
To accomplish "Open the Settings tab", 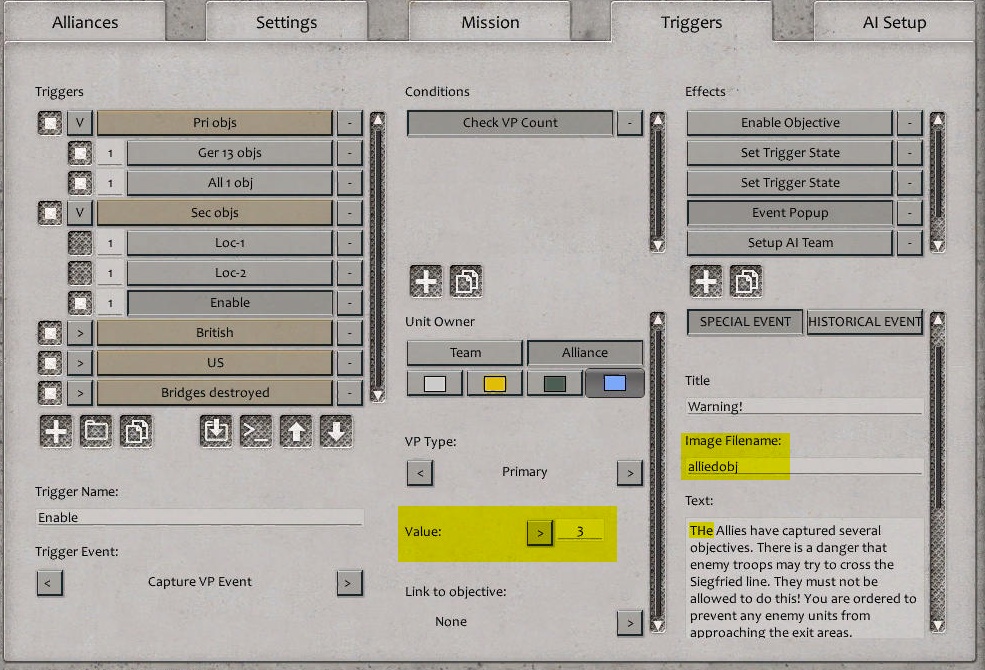I will click(x=286, y=23).
